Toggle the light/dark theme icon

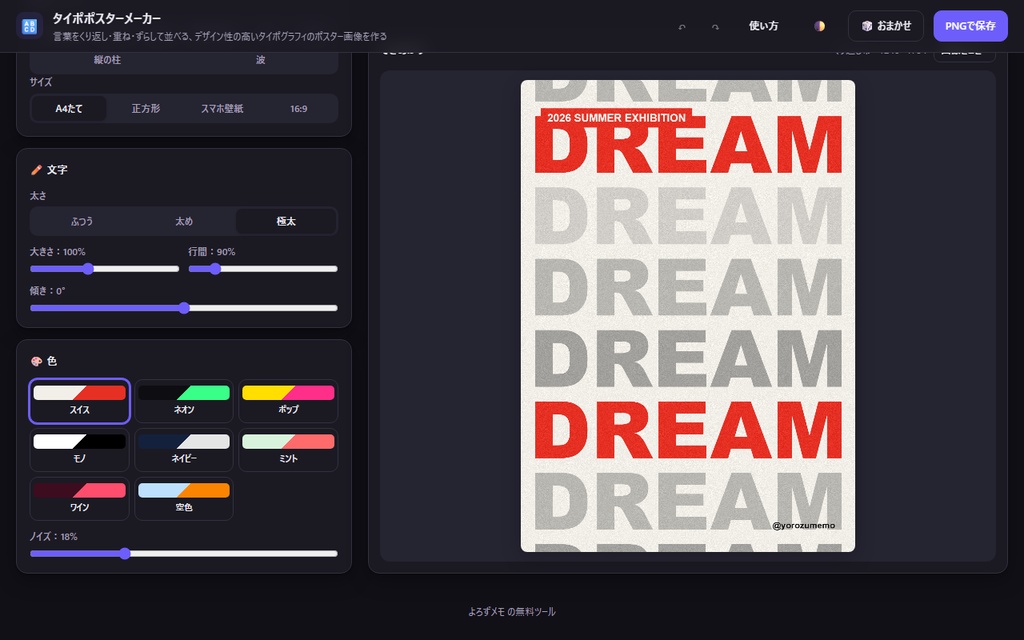tap(819, 26)
